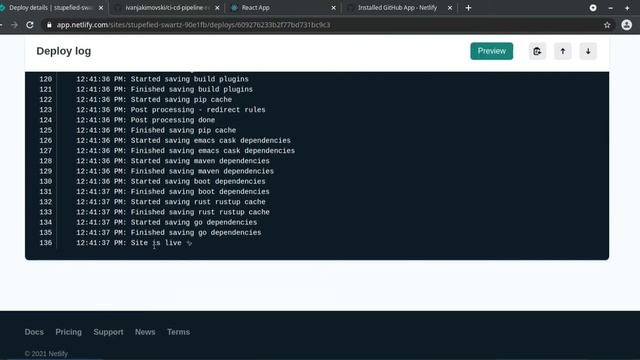Switch to ivanjakimovski ci-cd-pipeline tab
Viewport: 640px width, 360px height.
click(167, 8)
